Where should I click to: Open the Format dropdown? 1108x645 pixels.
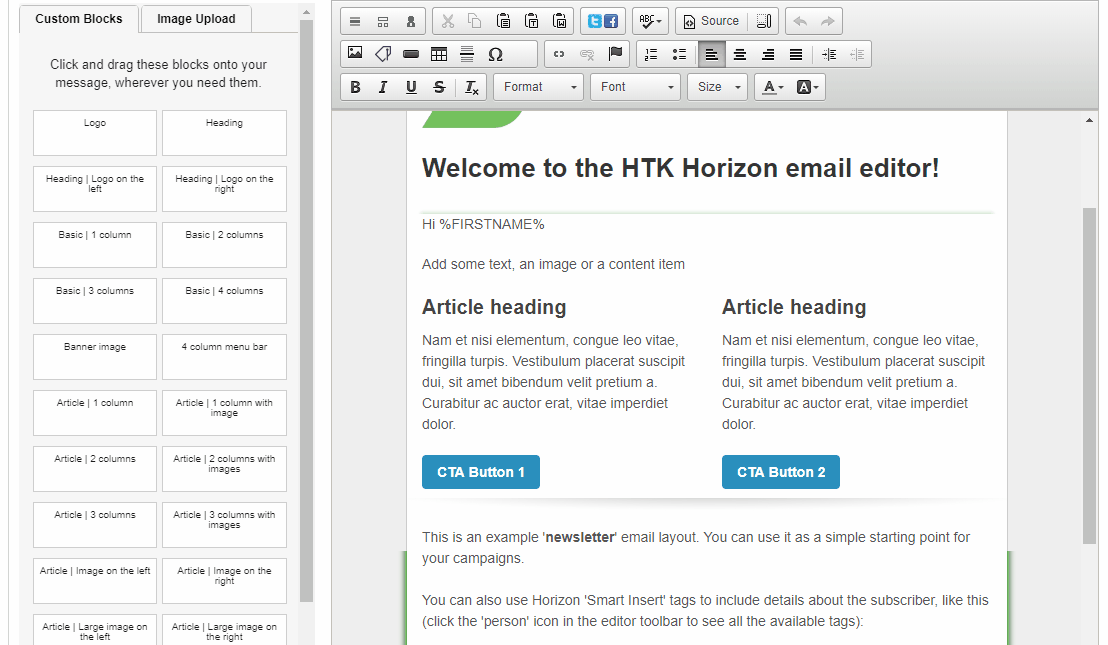click(538, 87)
